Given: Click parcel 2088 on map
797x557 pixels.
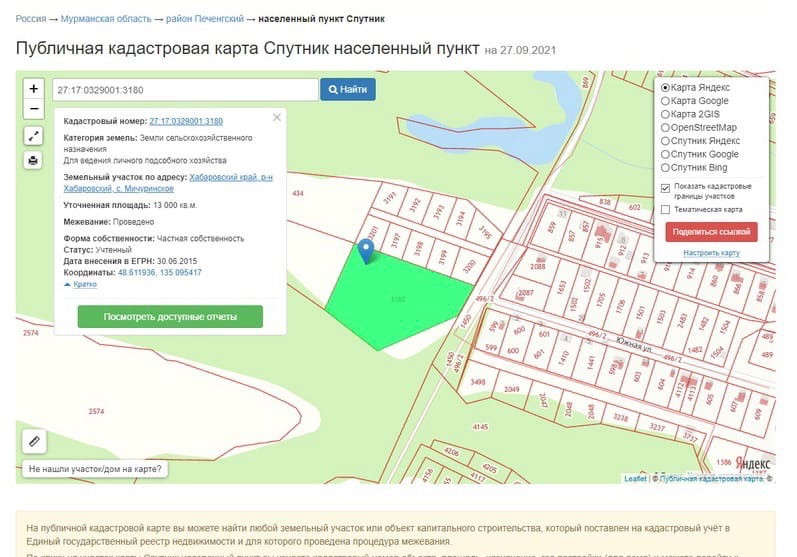Looking at the screenshot, I should (537, 266).
